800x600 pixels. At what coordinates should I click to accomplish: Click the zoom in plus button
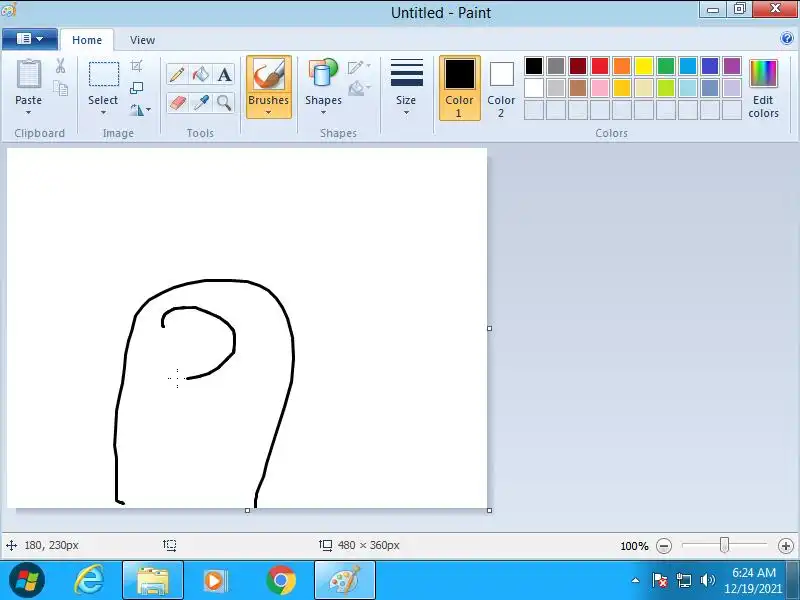point(786,546)
